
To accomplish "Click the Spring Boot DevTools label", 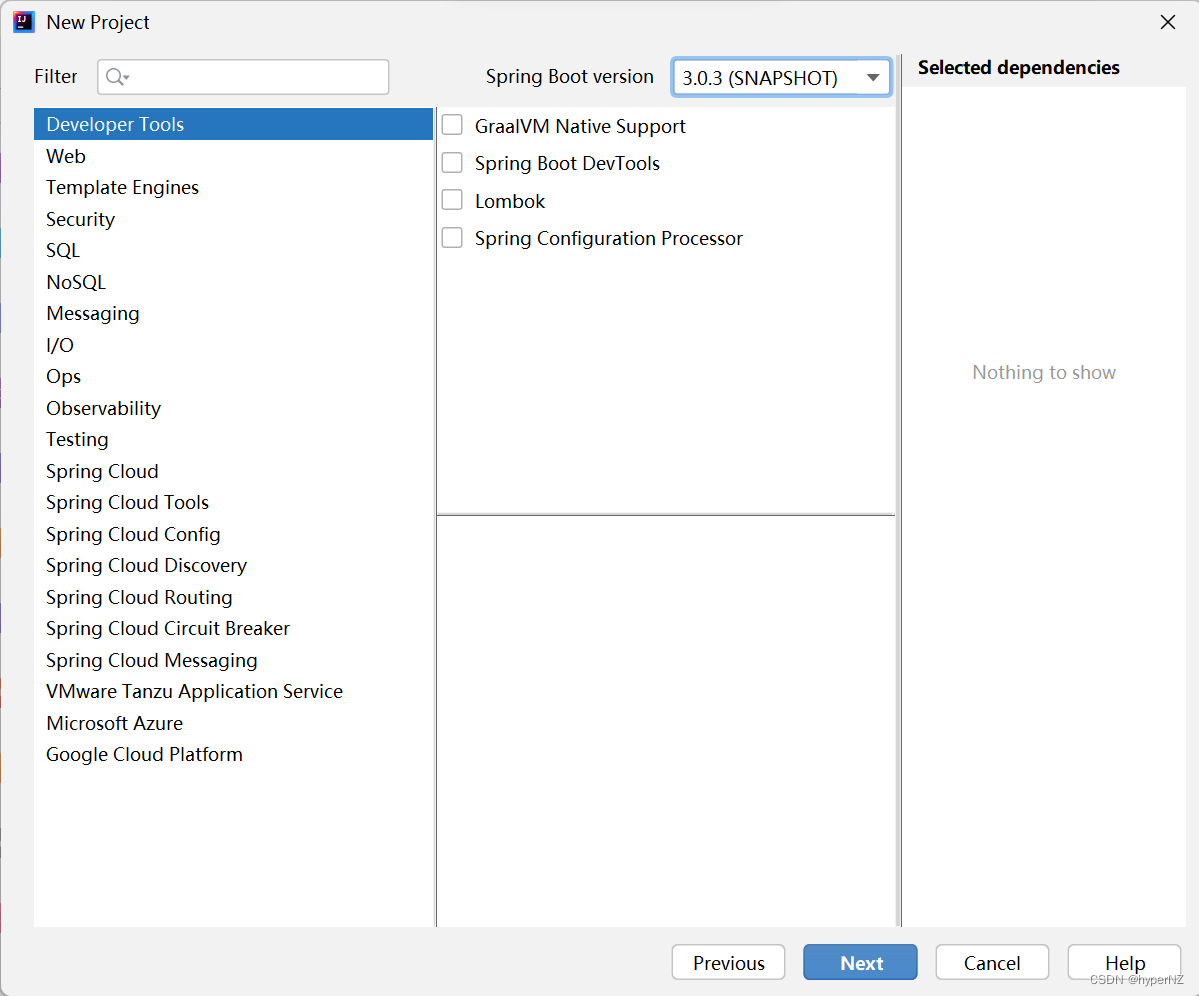I will (x=567, y=164).
